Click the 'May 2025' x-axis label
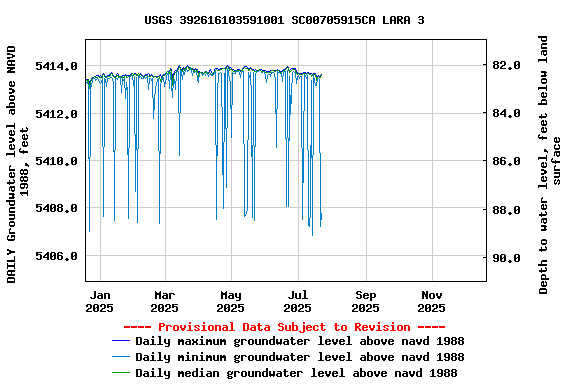This screenshot has height=384, width=576. [231, 302]
